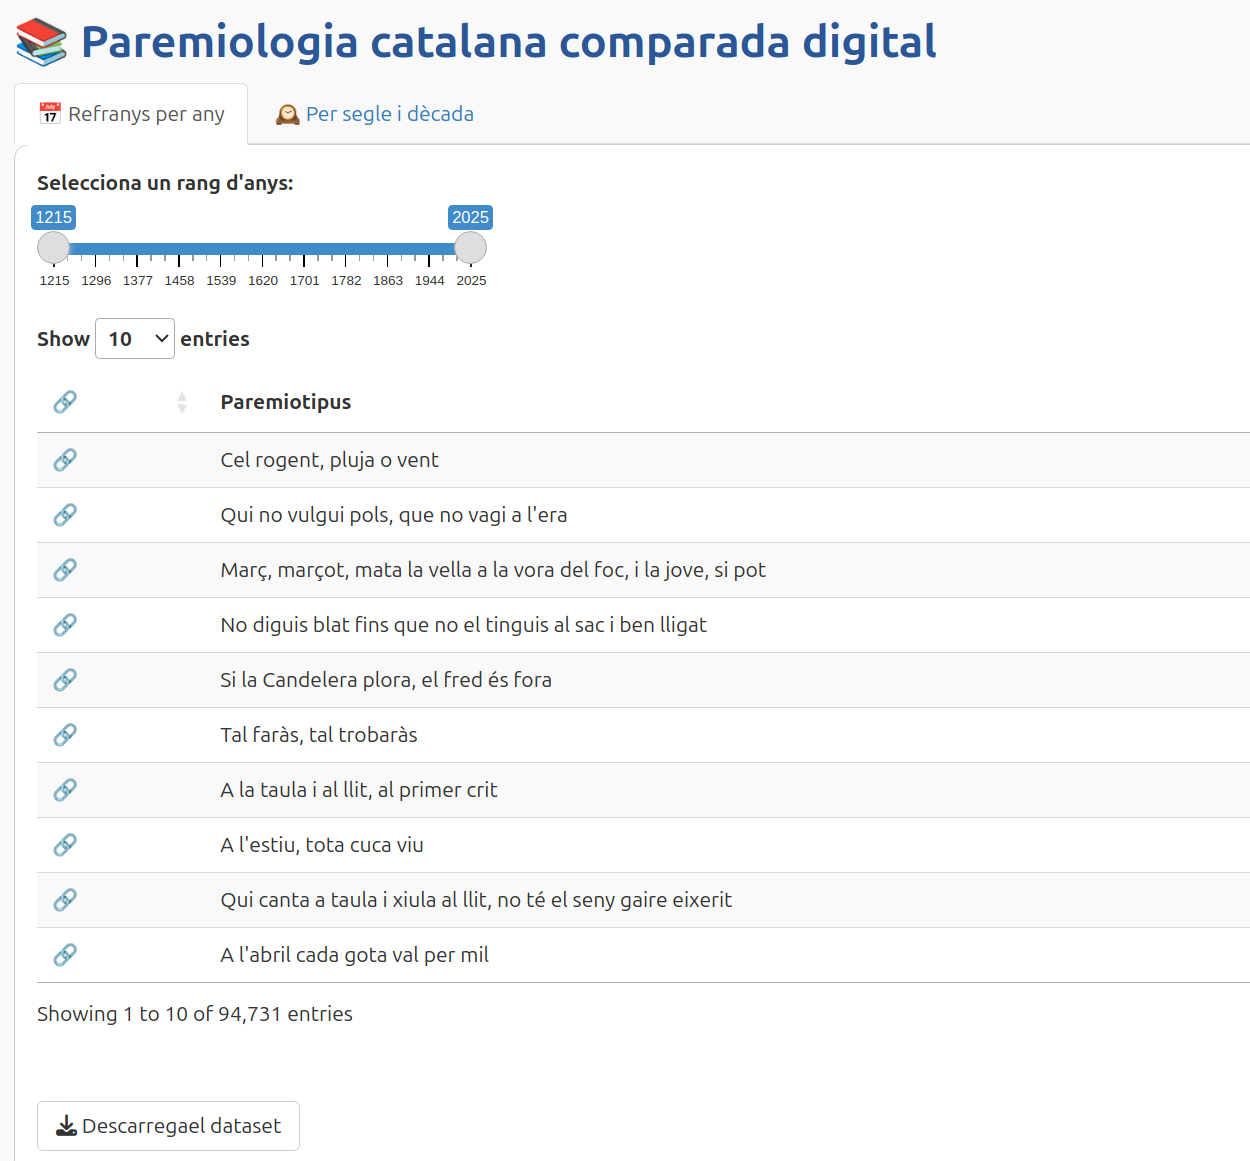Click link icon next to 'No diguis blat'
1250x1161 pixels.
(x=65, y=625)
